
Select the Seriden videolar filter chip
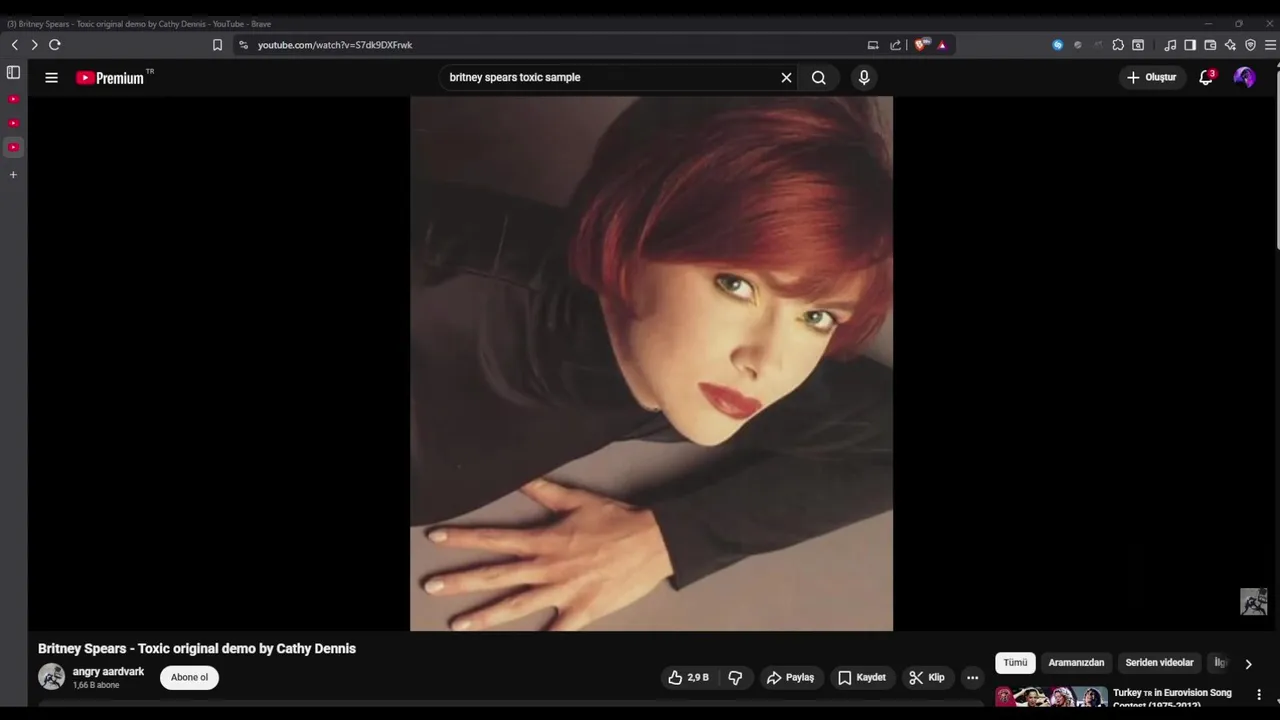click(x=1159, y=663)
